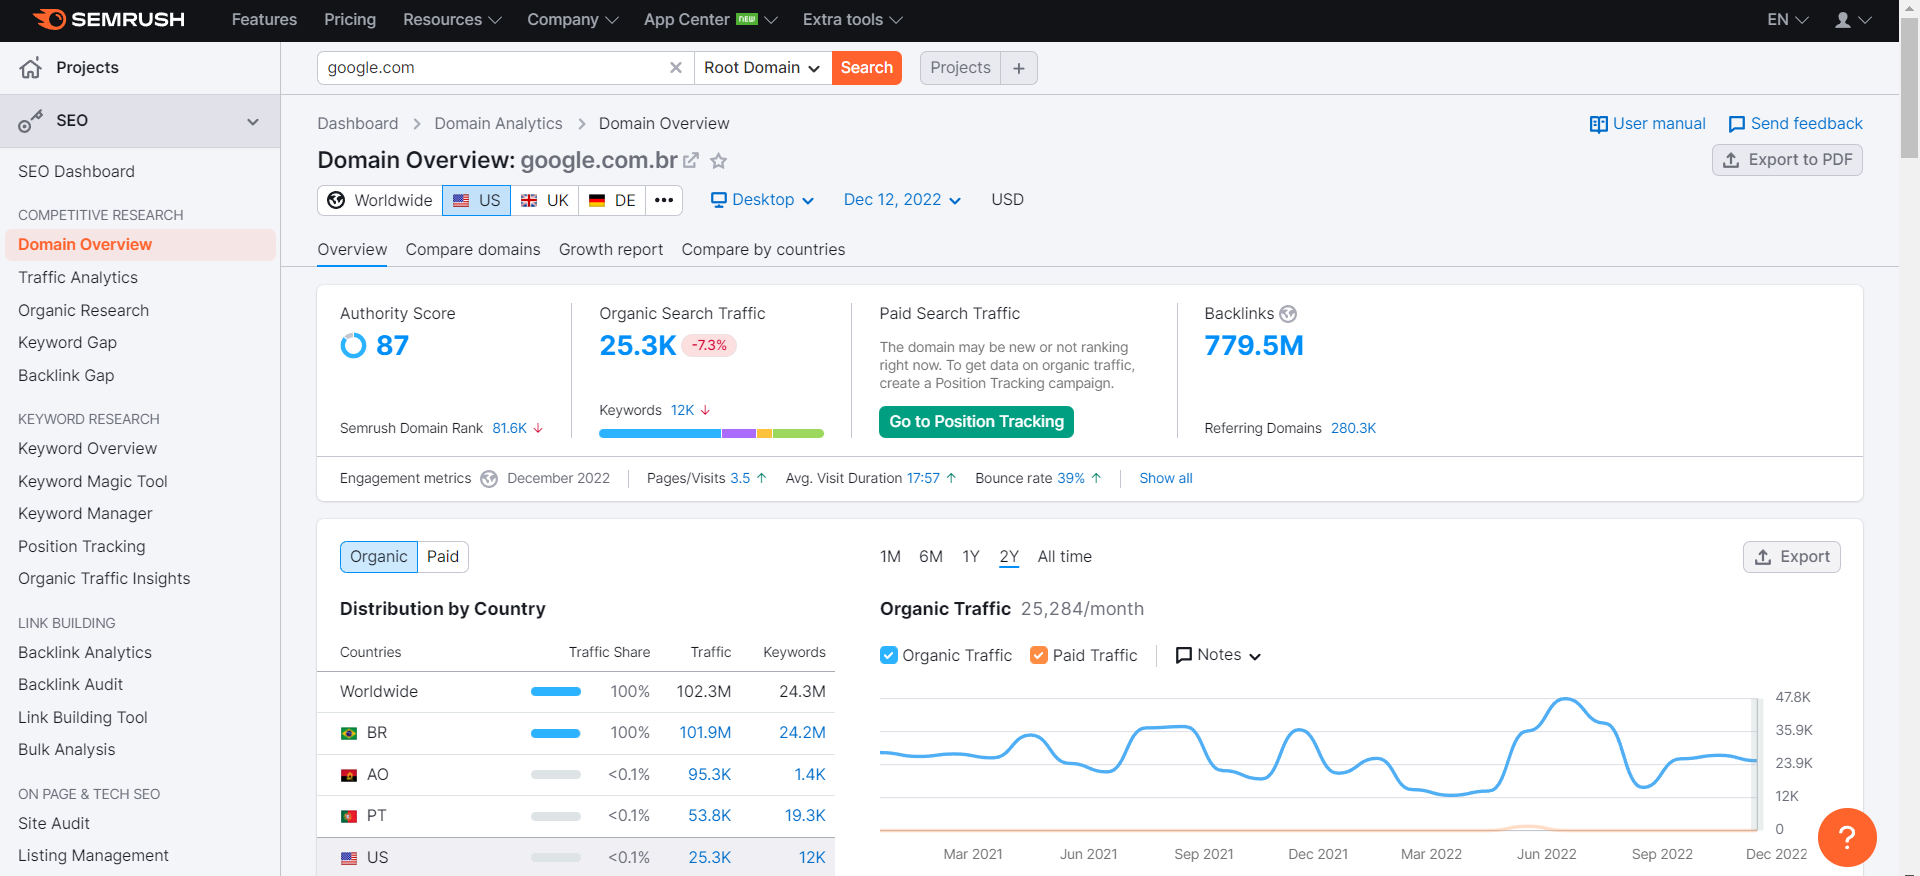Open the Desktop device dropdown

click(762, 200)
